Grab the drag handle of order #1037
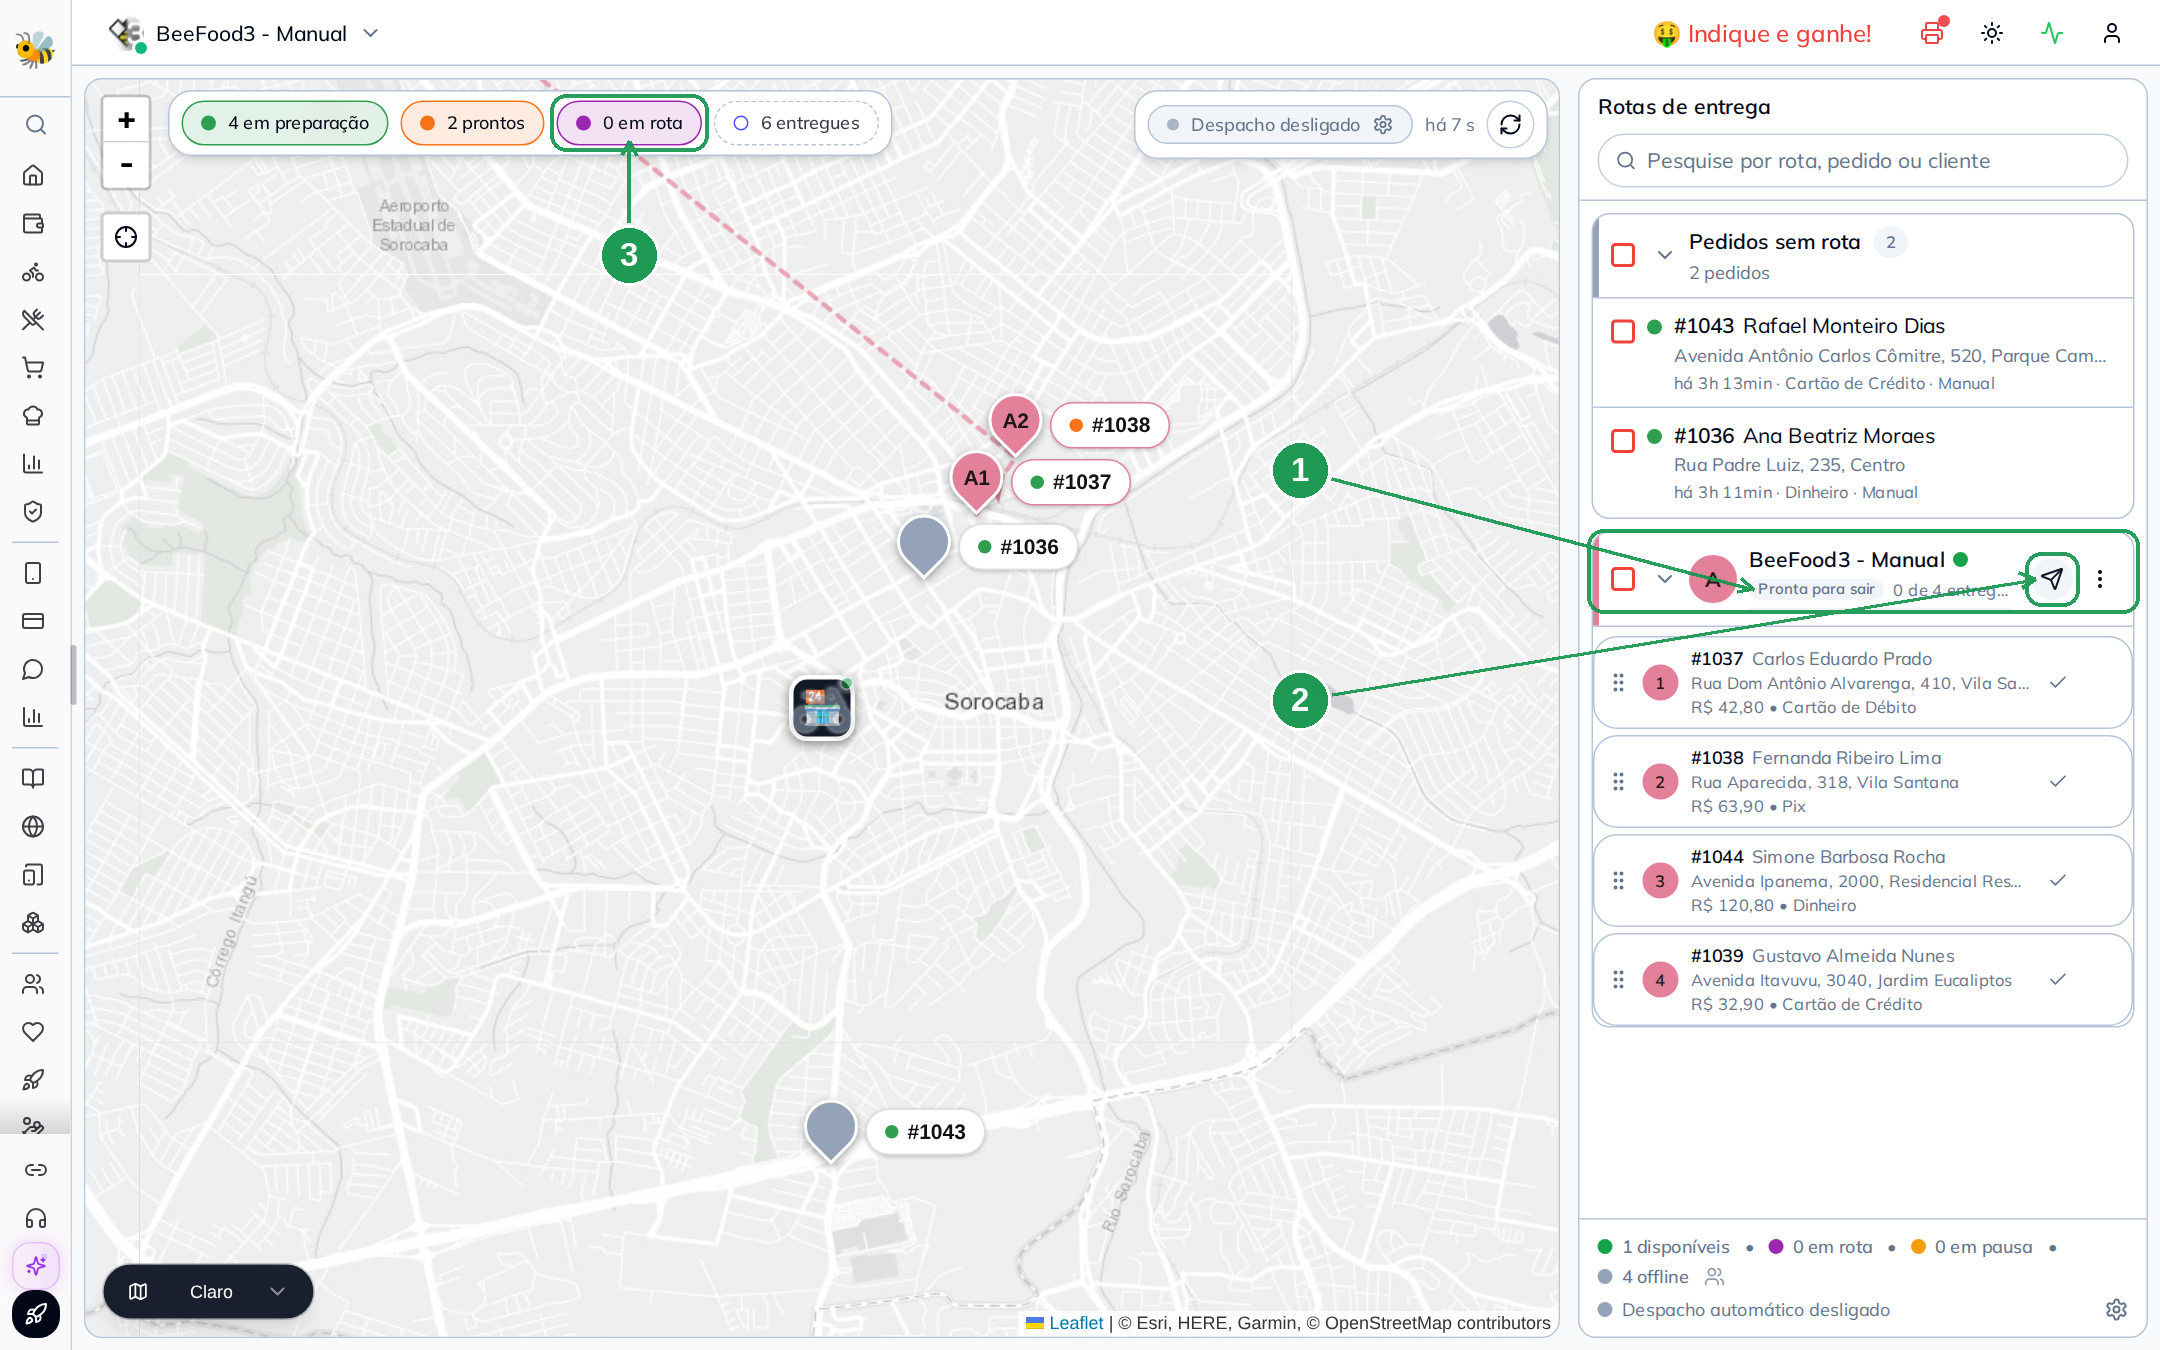 coord(1618,683)
